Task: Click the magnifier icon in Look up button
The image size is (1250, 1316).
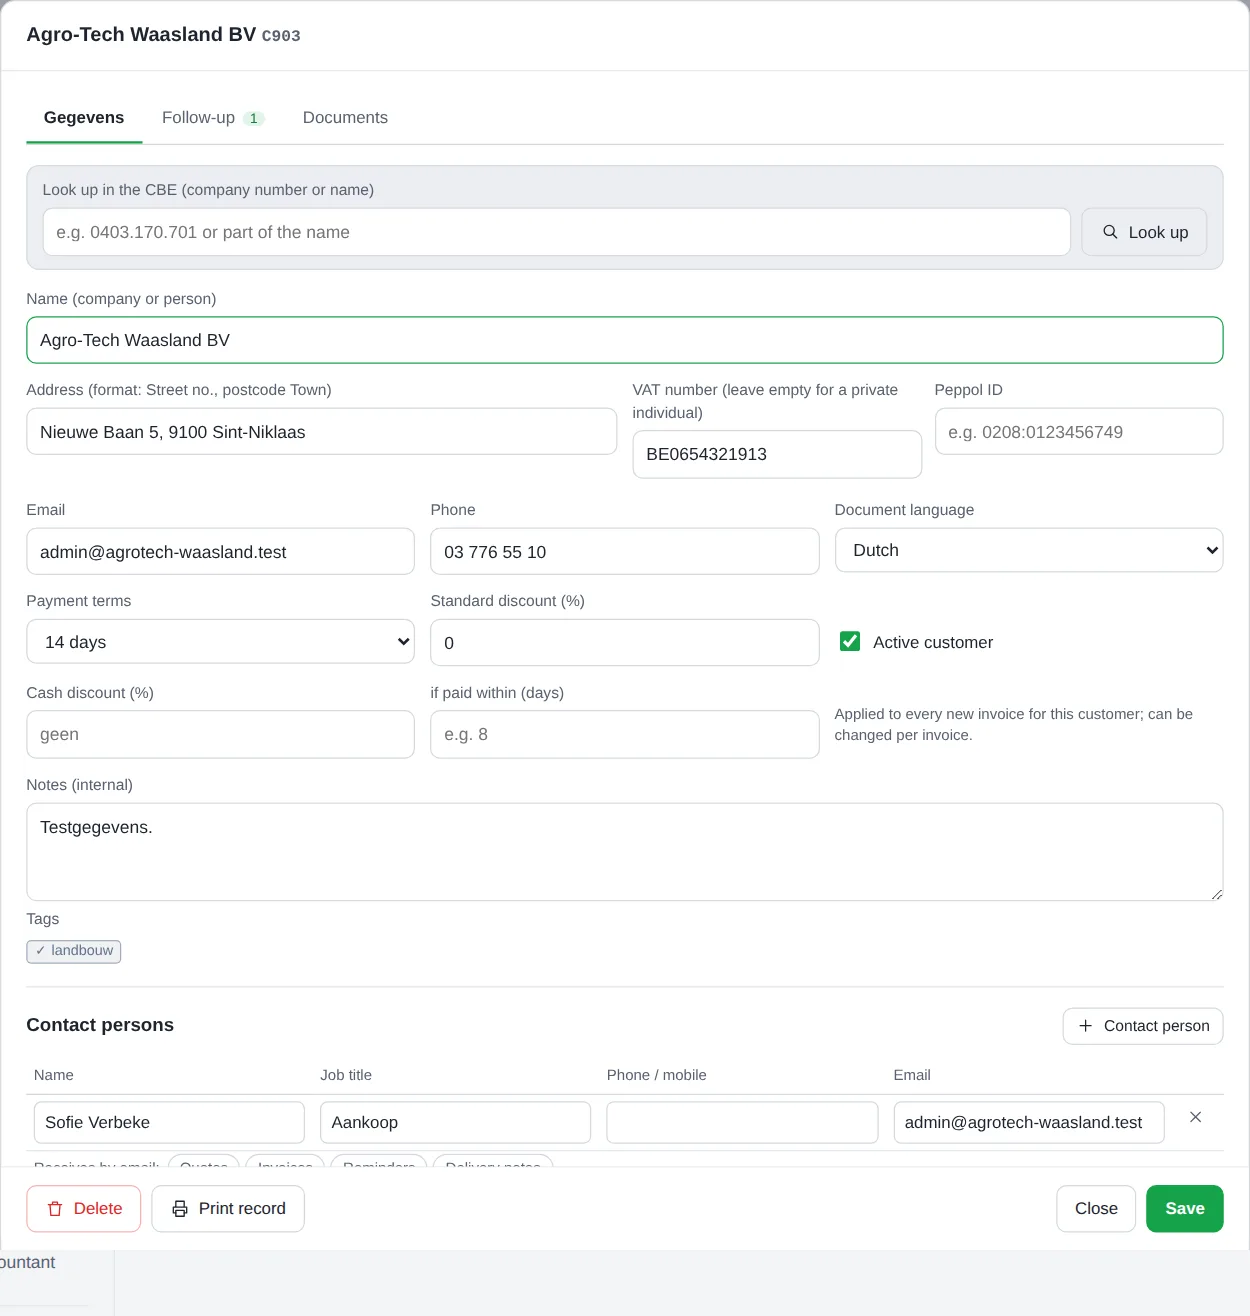Action: pyautogui.click(x=1110, y=232)
